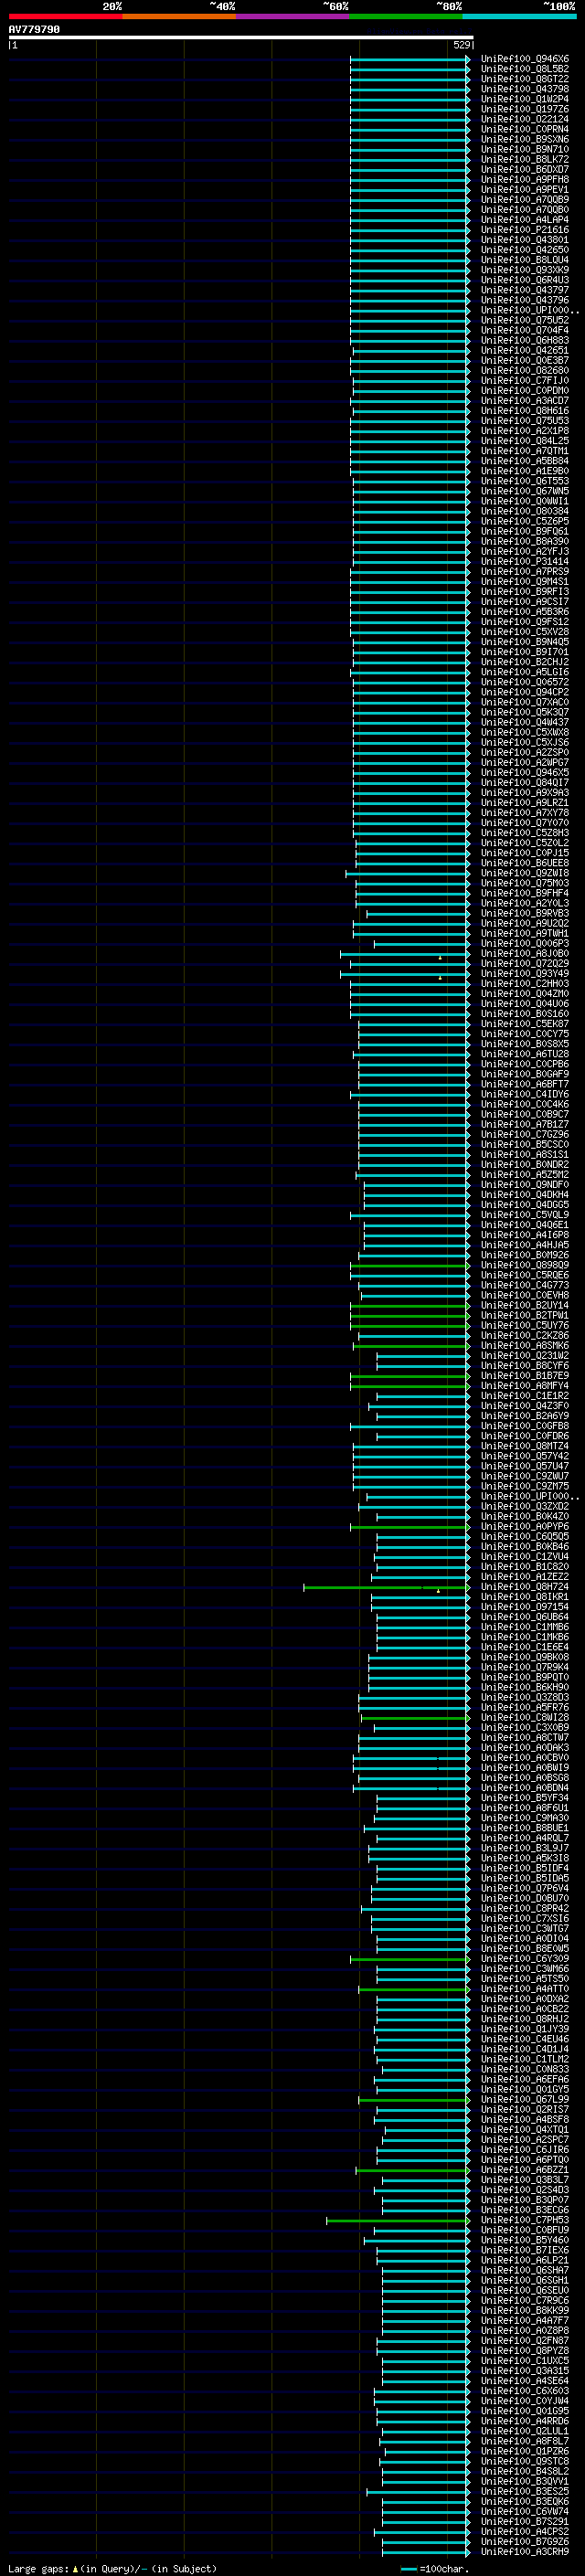The width and height of the screenshot is (585, 2576).
Task: Select hit label UniRef100_C7FIJ0
Action: pyautogui.click(x=525, y=380)
